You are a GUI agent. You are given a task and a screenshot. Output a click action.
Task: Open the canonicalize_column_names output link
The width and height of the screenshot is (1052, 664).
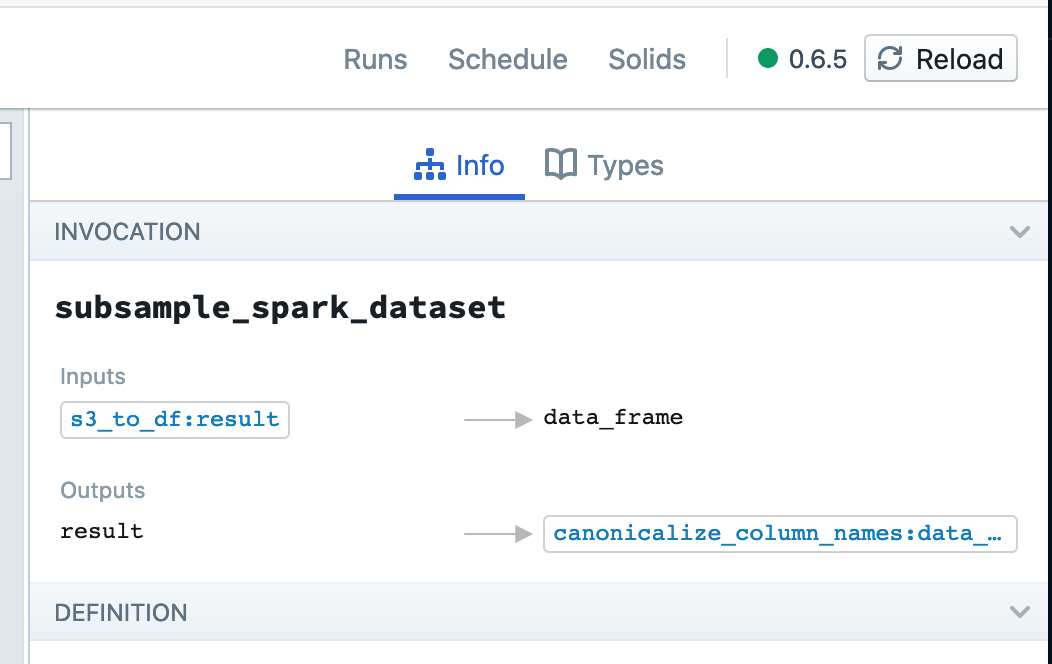click(779, 533)
